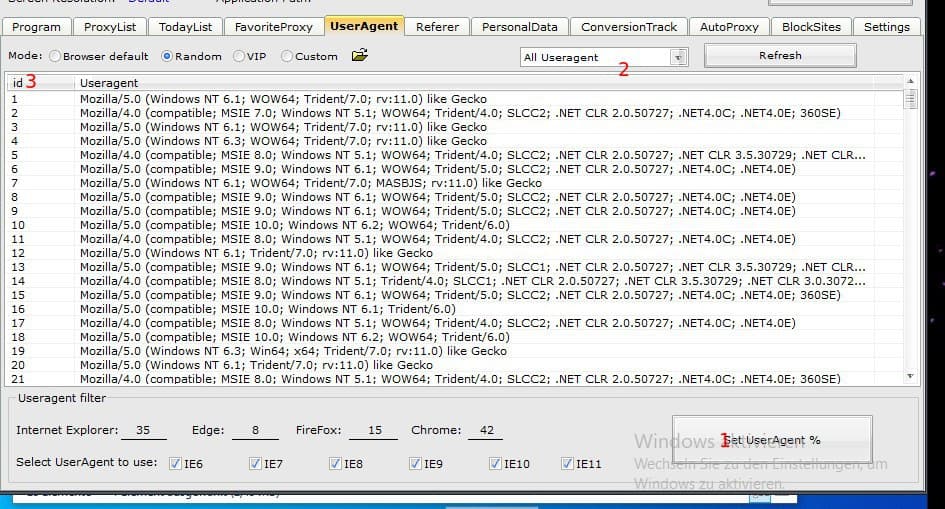Screen dimensions: 945x509
Task: Click the Internet Explorer percentage field
Action: 143,430
